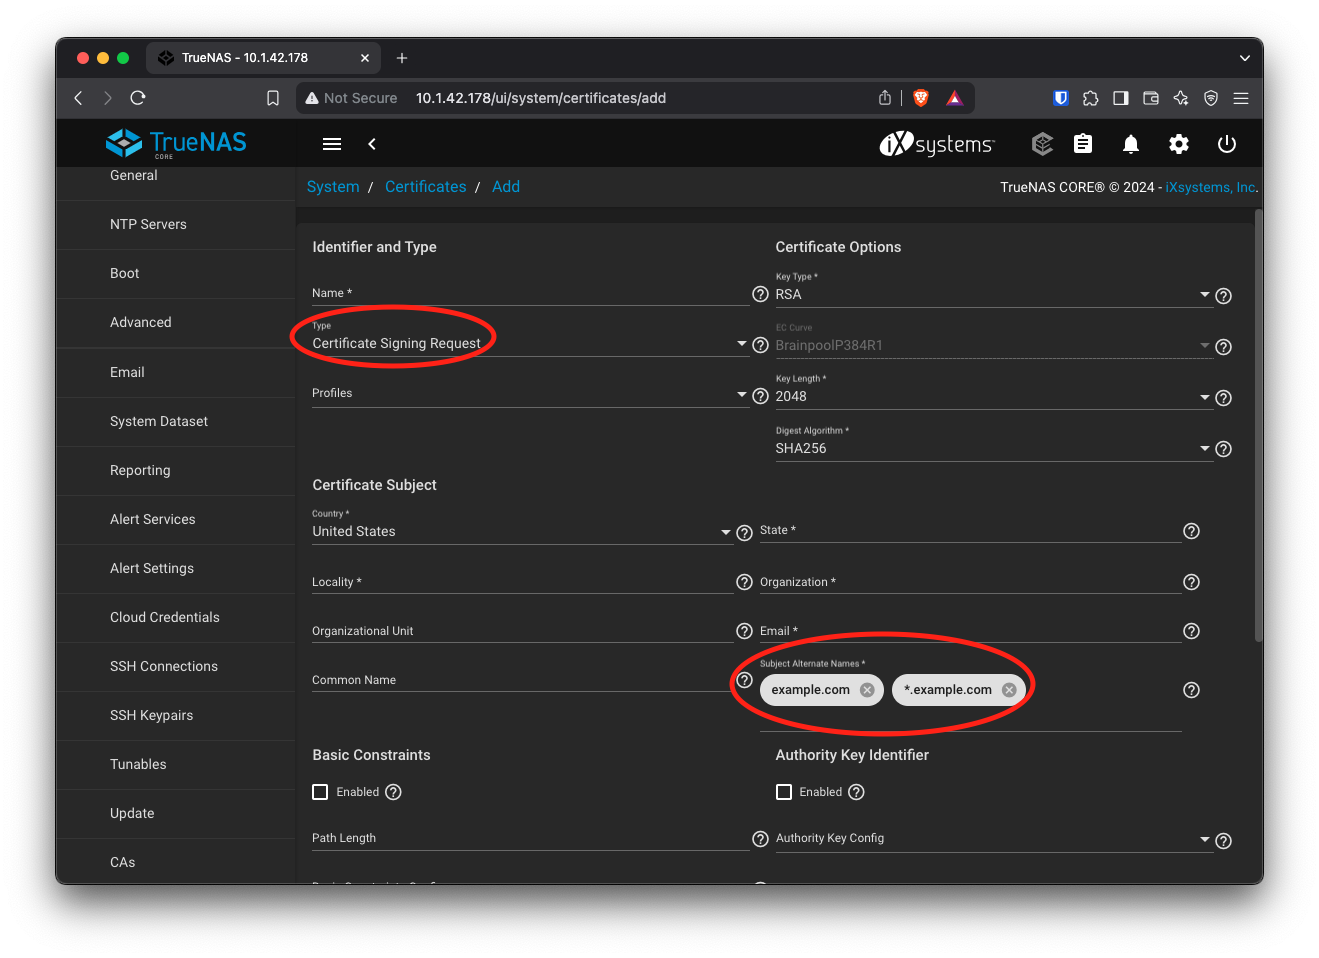Show help for Country field
Image resolution: width=1319 pixels, height=958 pixels.
point(744,533)
